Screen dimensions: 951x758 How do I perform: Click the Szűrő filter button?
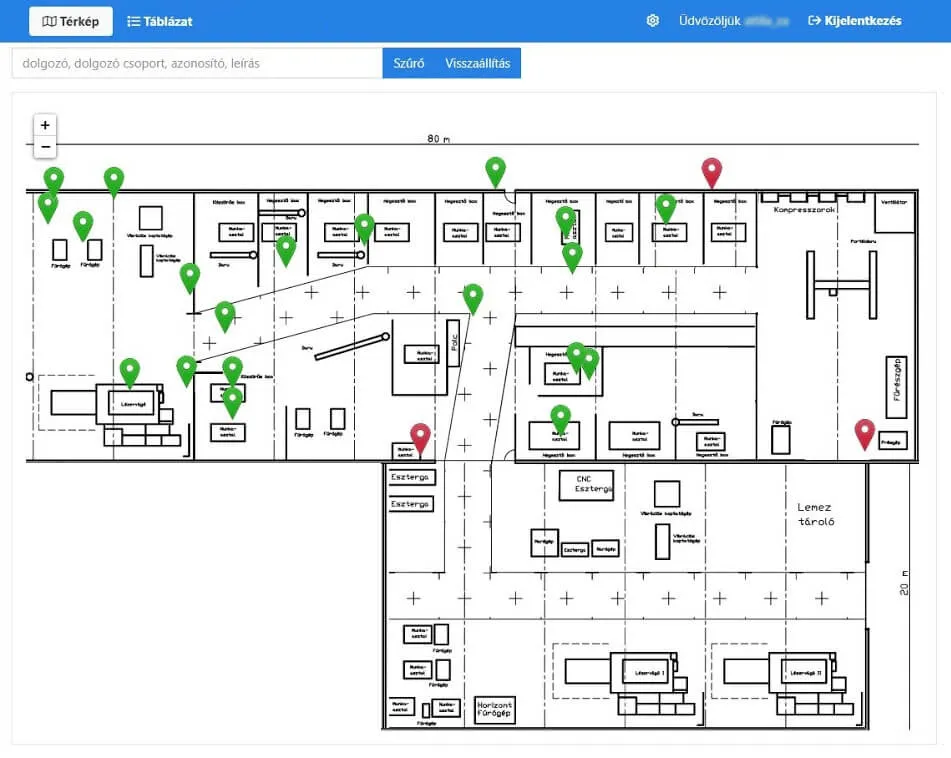click(408, 63)
